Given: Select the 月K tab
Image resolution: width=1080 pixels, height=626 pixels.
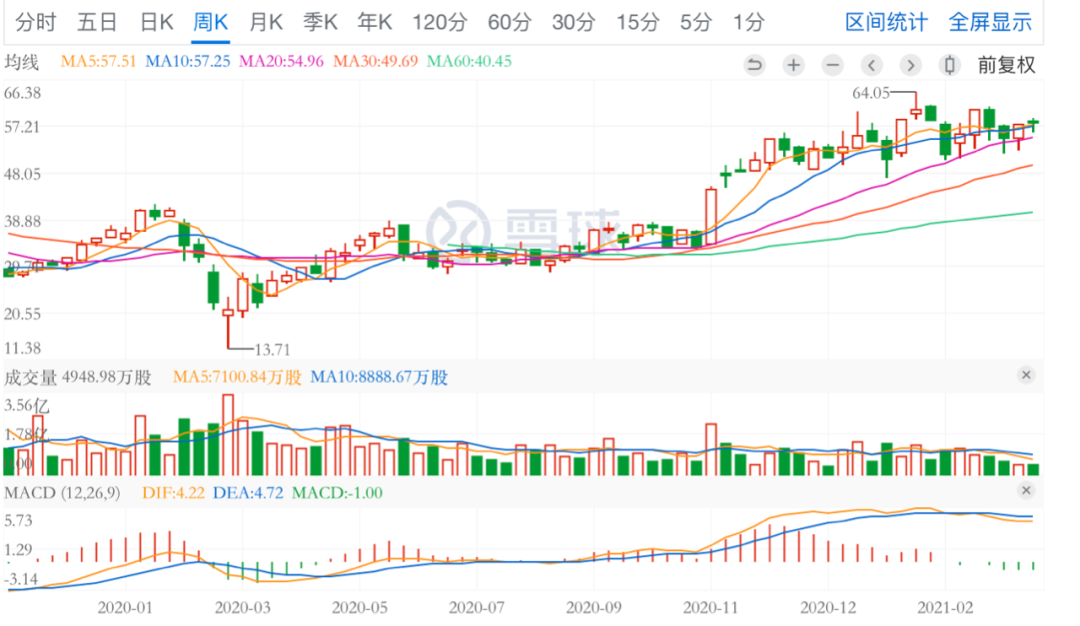Looking at the screenshot, I should click(x=266, y=23).
